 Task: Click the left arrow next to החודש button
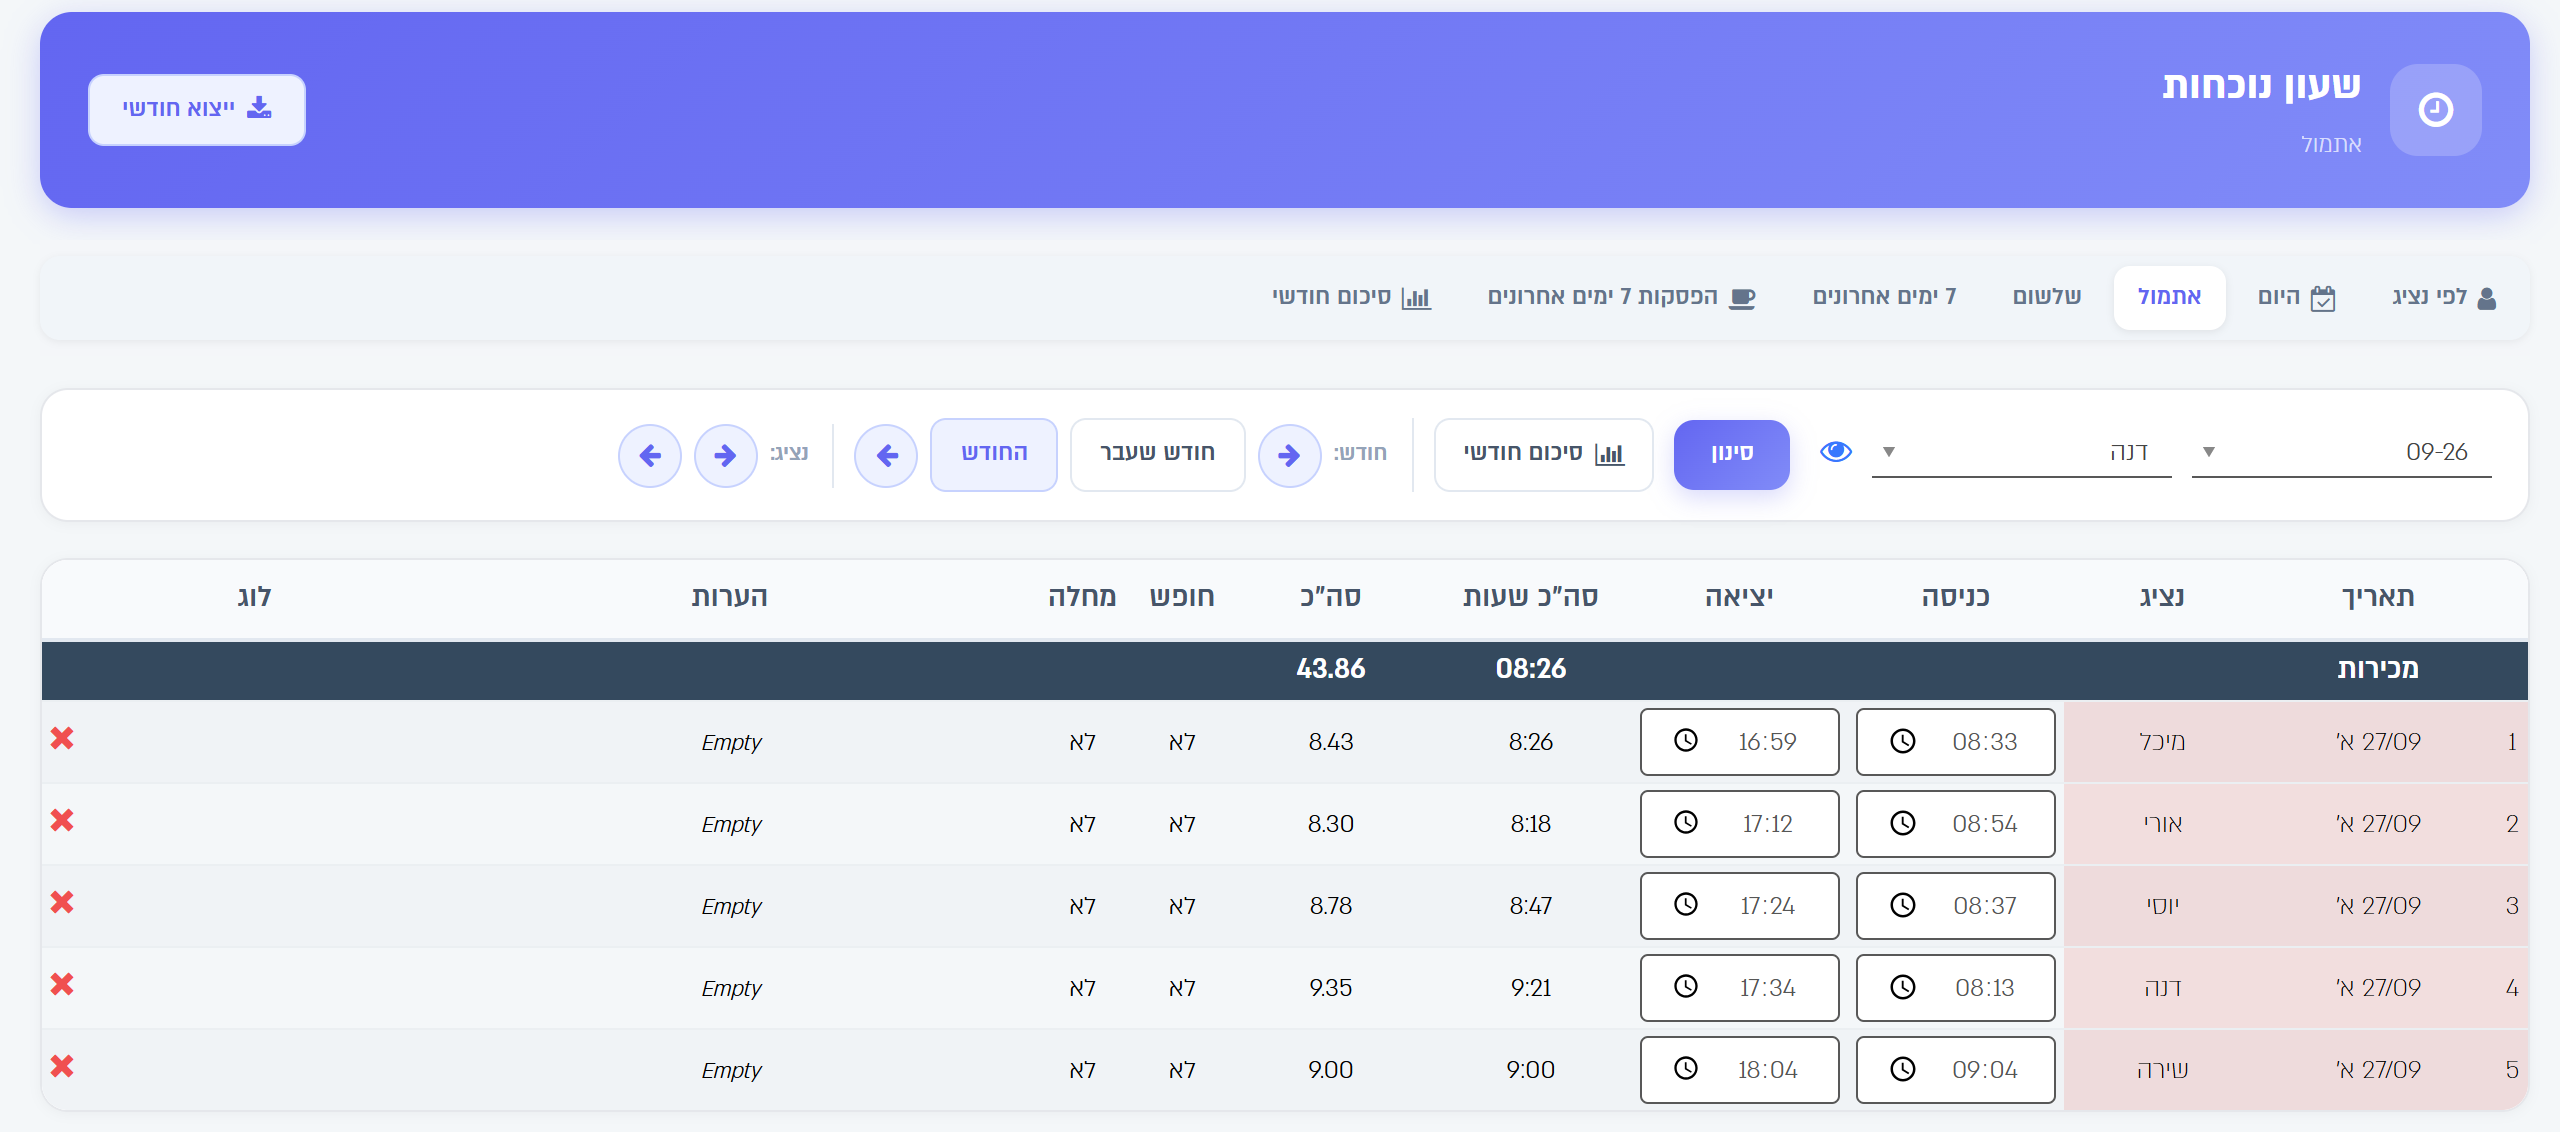(886, 456)
